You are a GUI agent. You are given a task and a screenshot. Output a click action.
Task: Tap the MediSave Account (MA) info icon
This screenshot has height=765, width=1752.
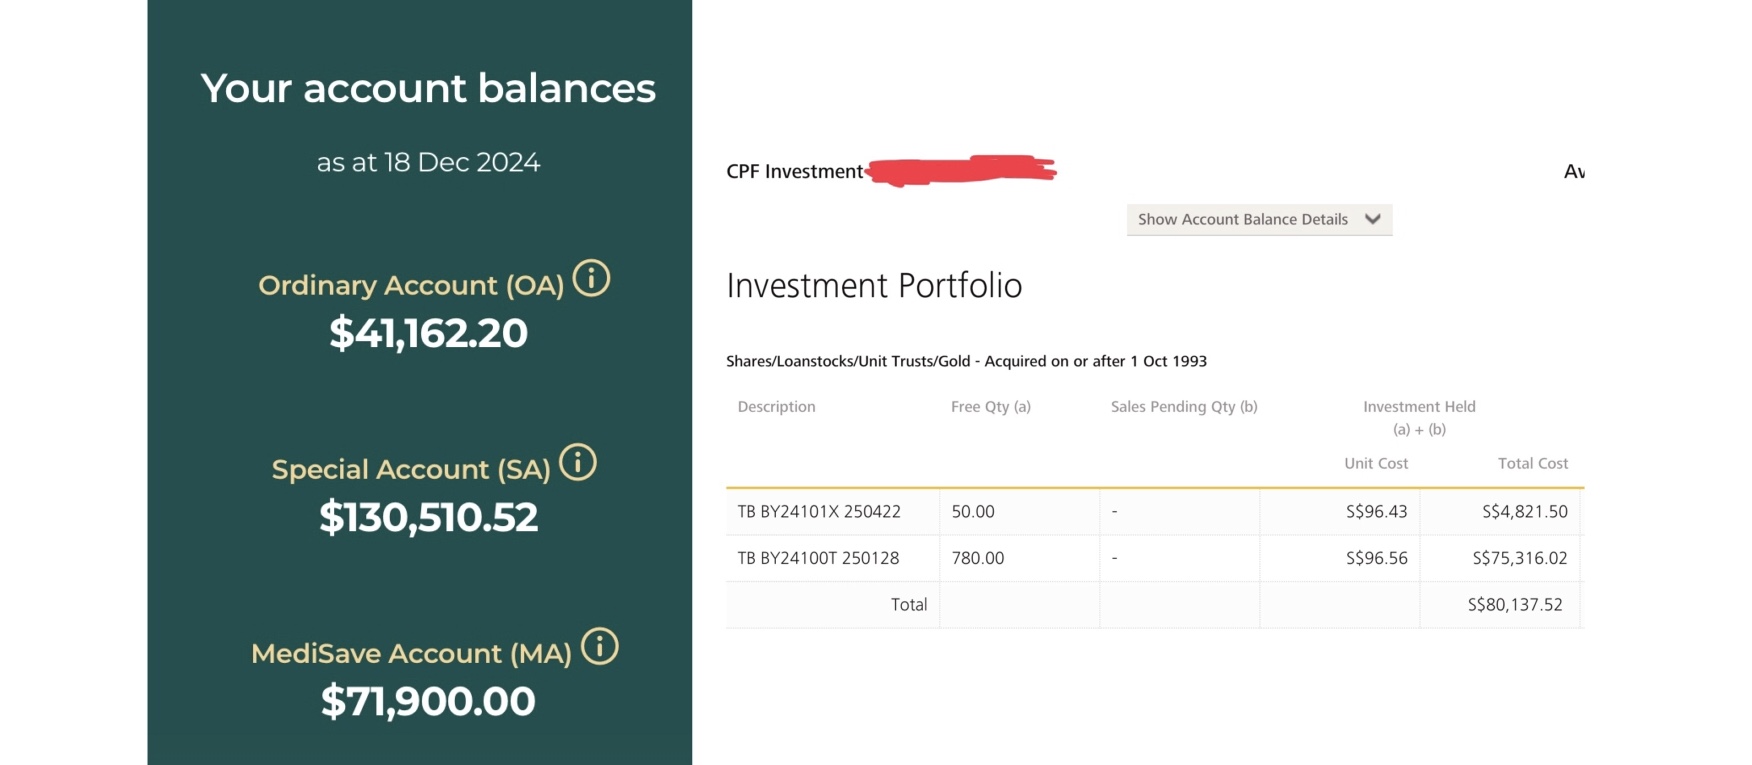(600, 647)
